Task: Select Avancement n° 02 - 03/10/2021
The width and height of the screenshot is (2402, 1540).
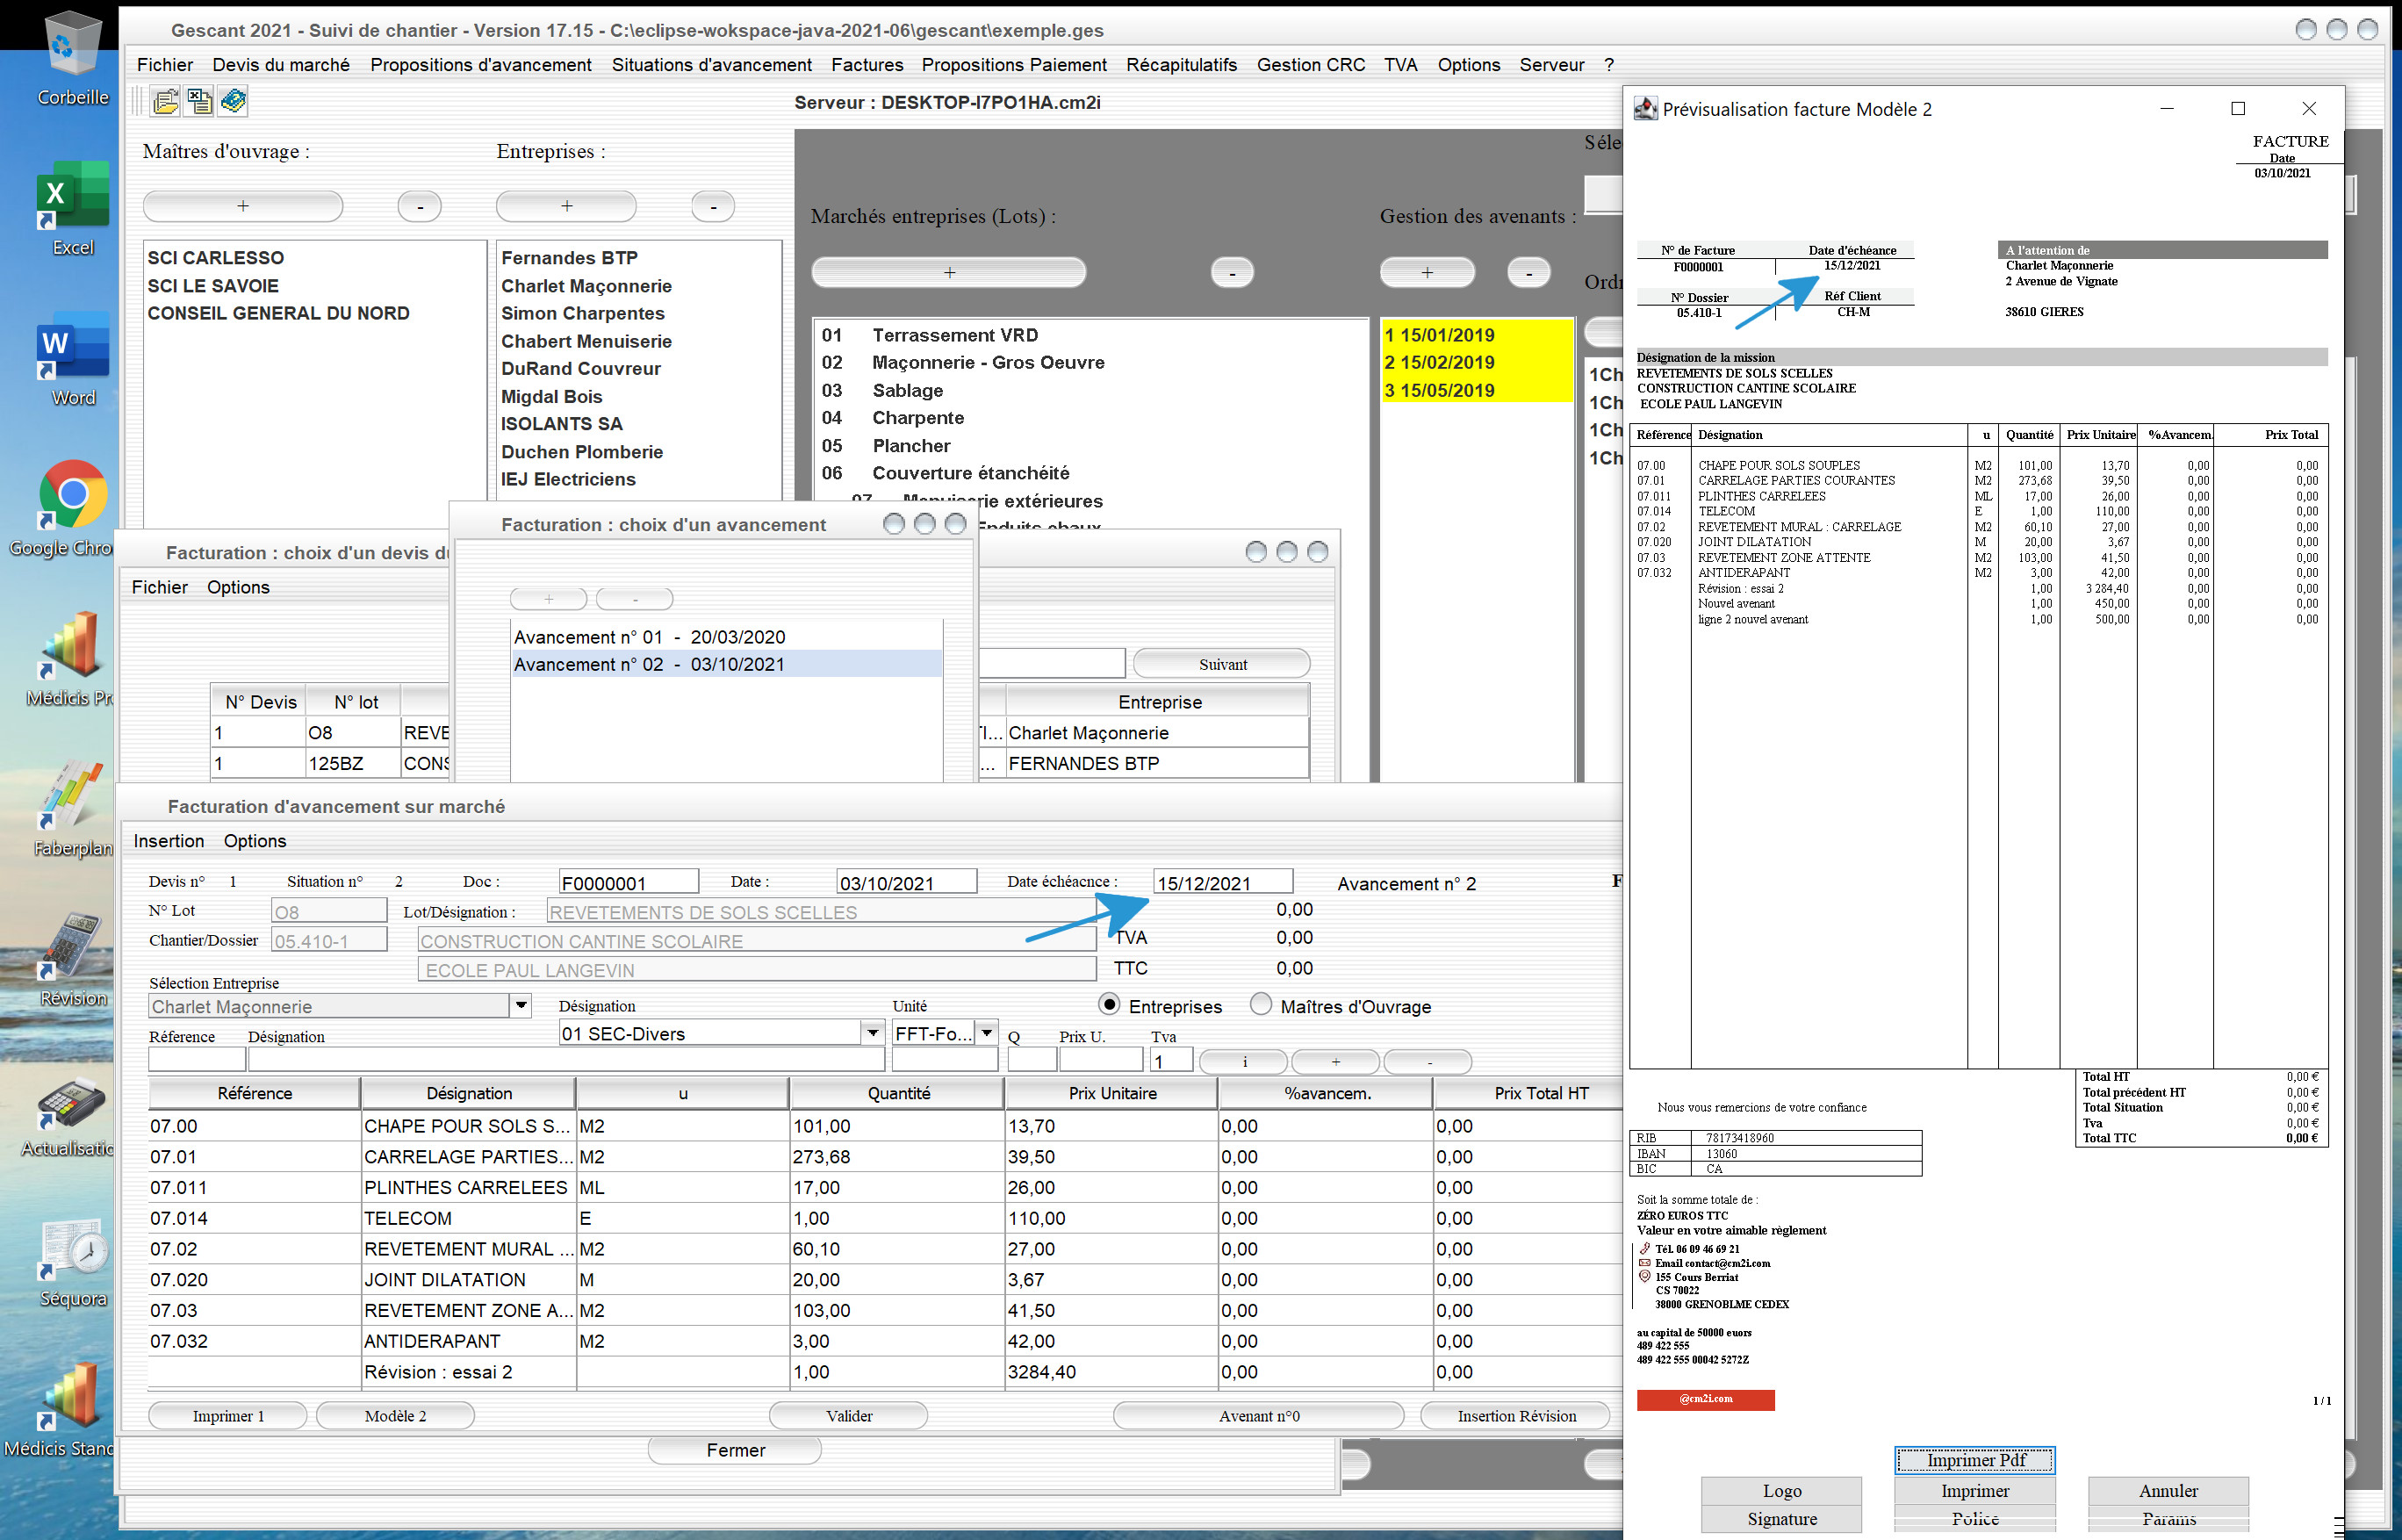Action: click(x=726, y=664)
